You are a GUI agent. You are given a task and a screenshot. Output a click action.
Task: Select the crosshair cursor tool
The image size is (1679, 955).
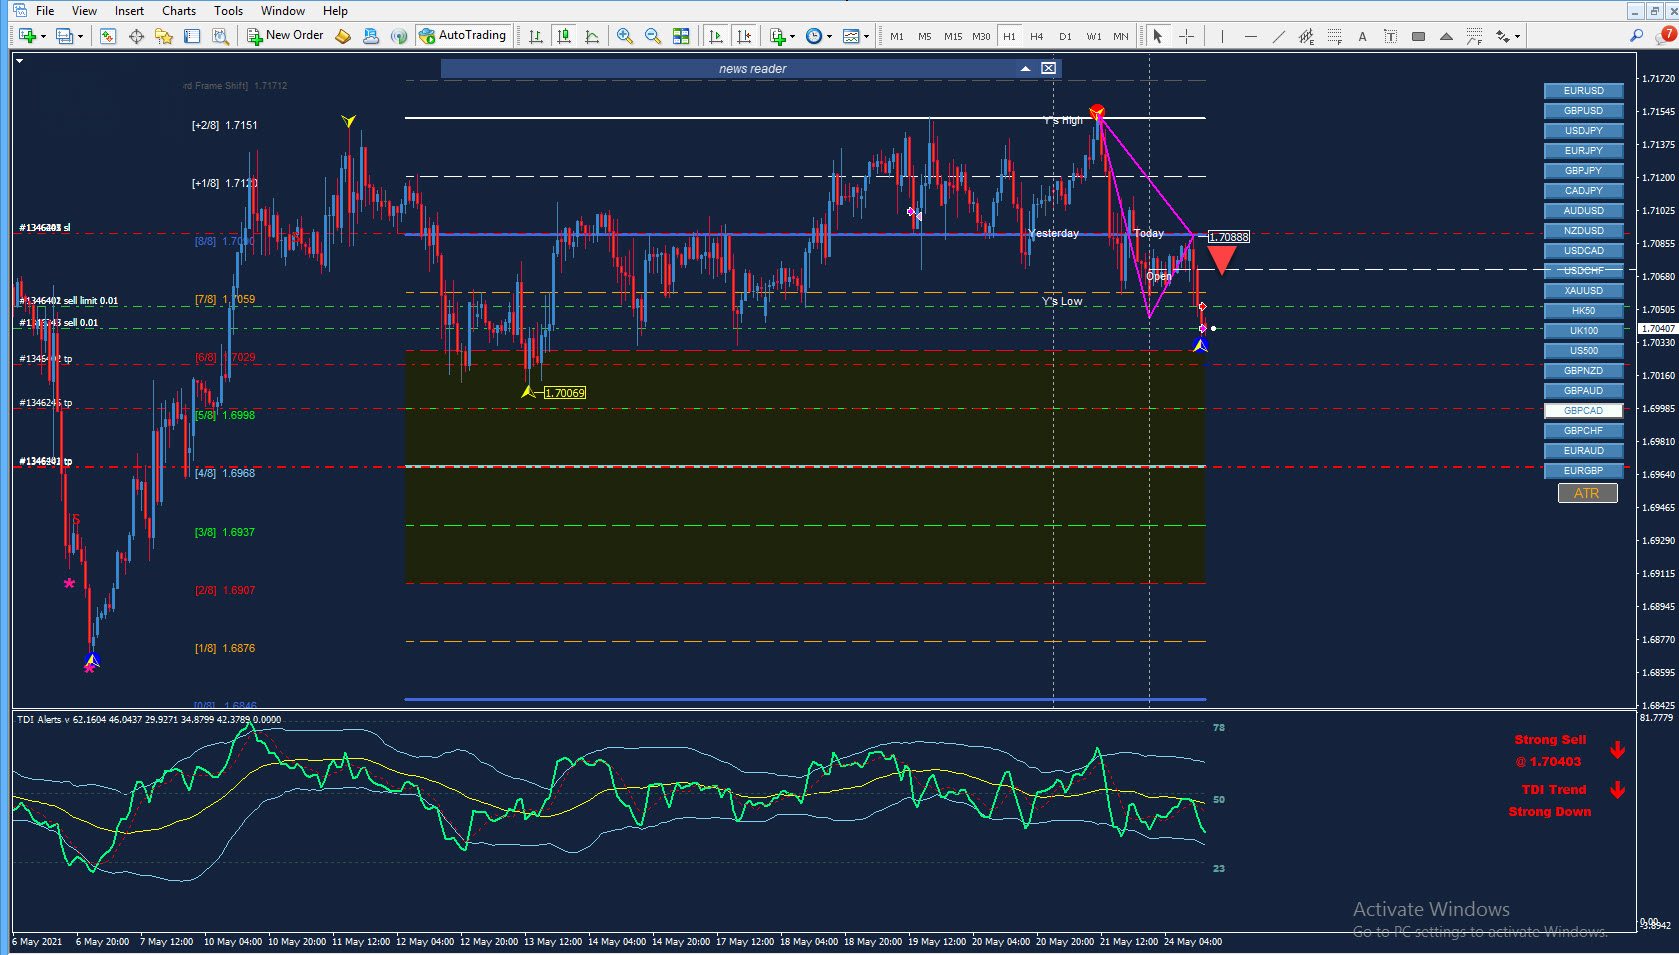tap(1187, 36)
